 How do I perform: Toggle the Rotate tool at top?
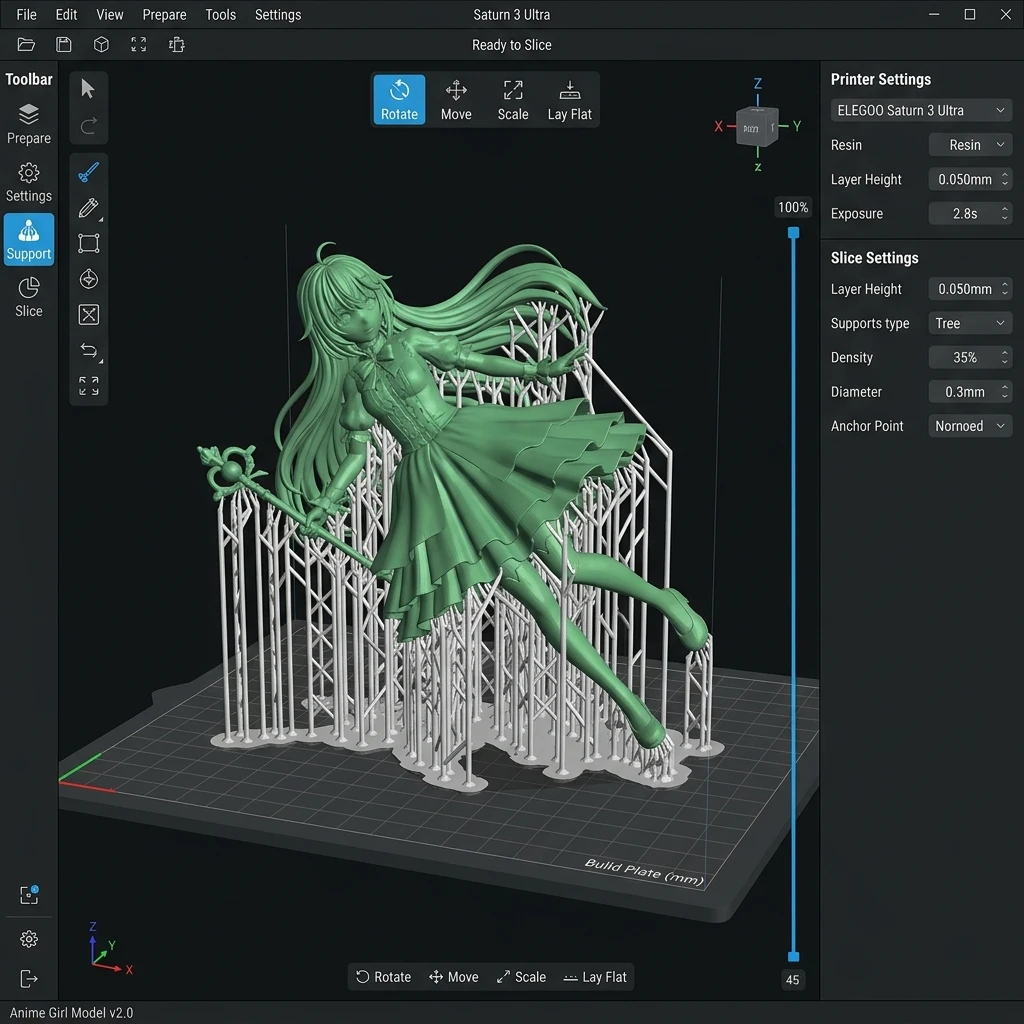[x=399, y=100]
